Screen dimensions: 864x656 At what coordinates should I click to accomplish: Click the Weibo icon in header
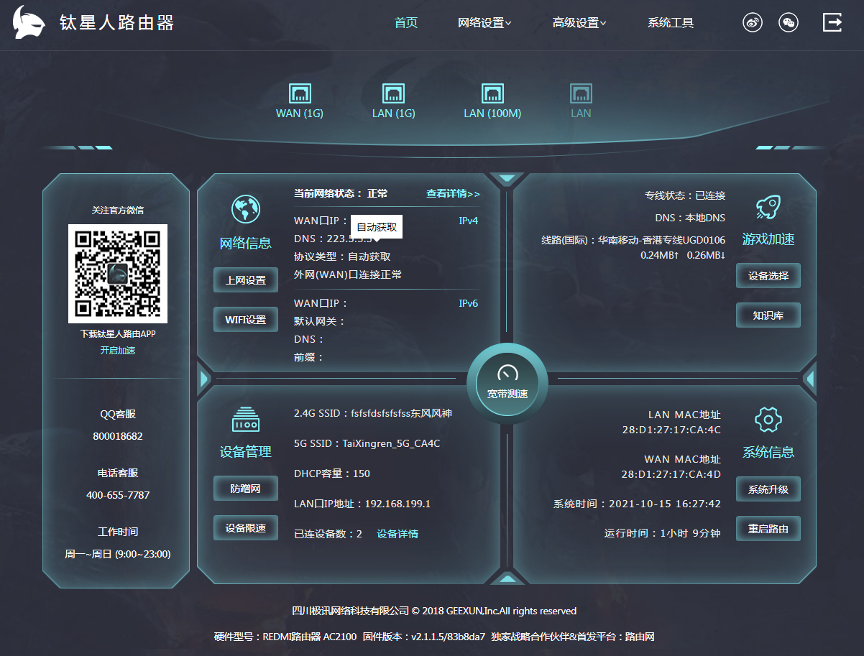pos(752,23)
